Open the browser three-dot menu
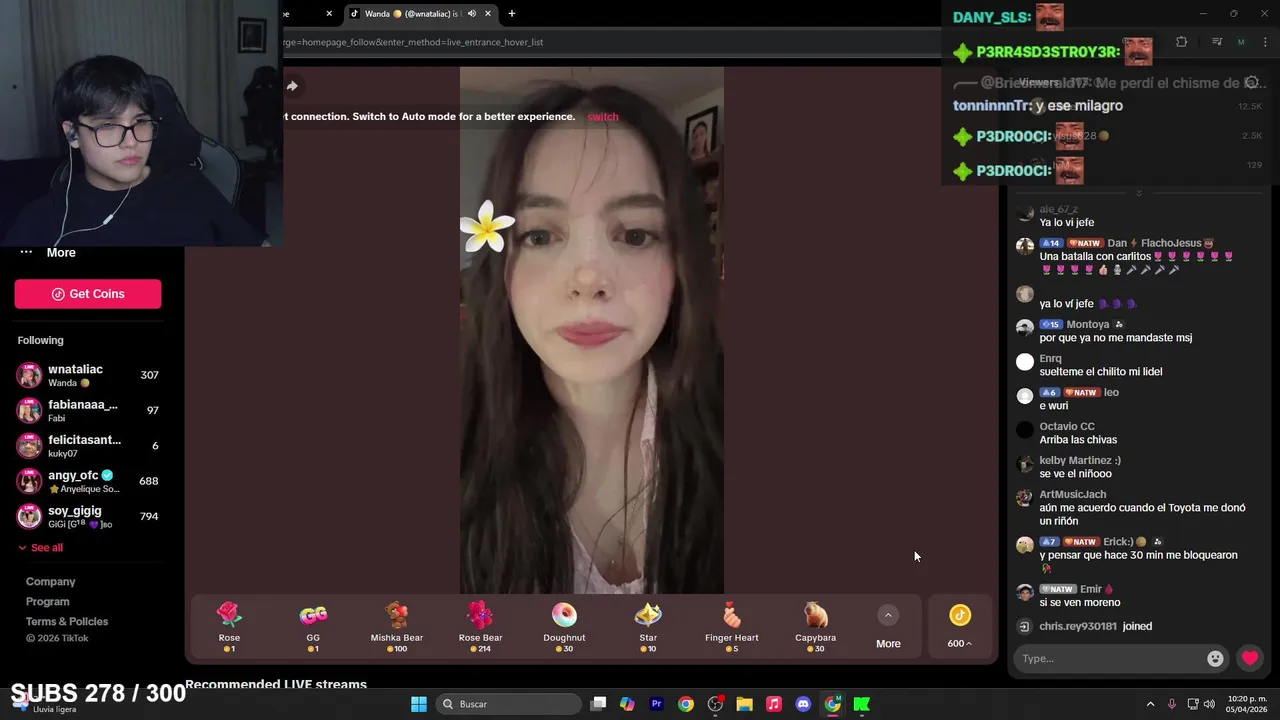 1265,42
